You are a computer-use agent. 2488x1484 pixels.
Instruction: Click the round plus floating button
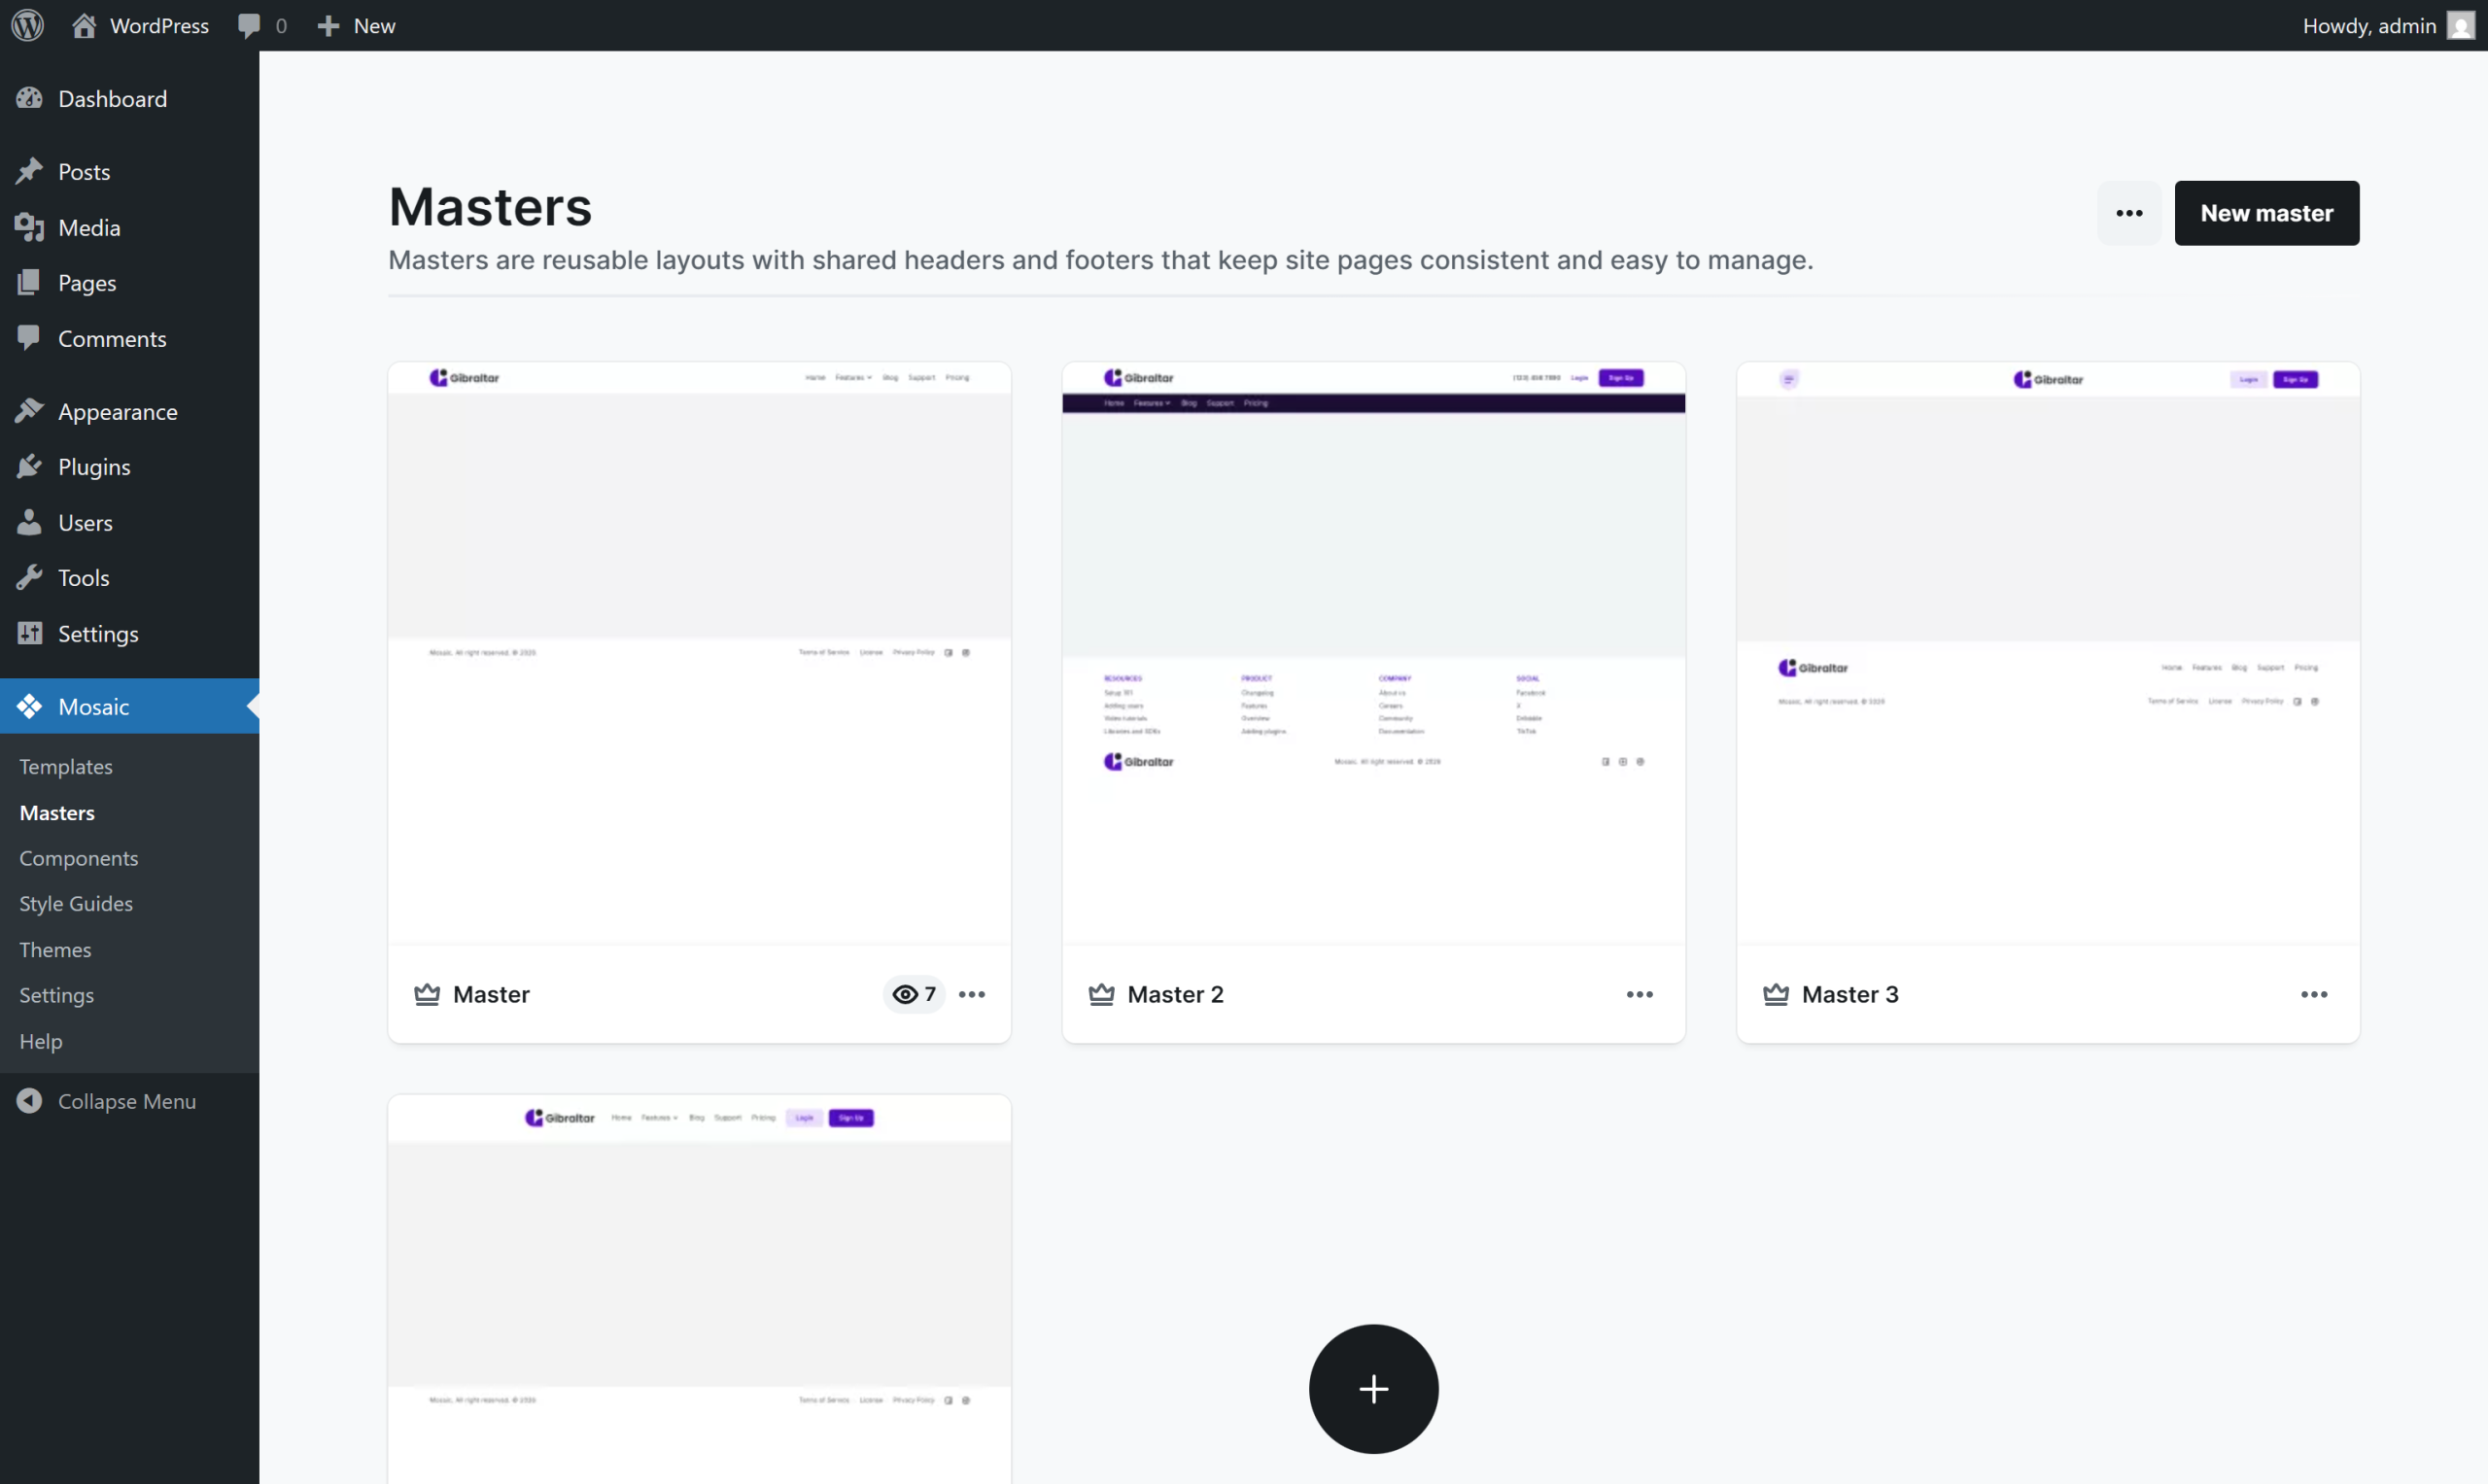click(x=1373, y=1389)
